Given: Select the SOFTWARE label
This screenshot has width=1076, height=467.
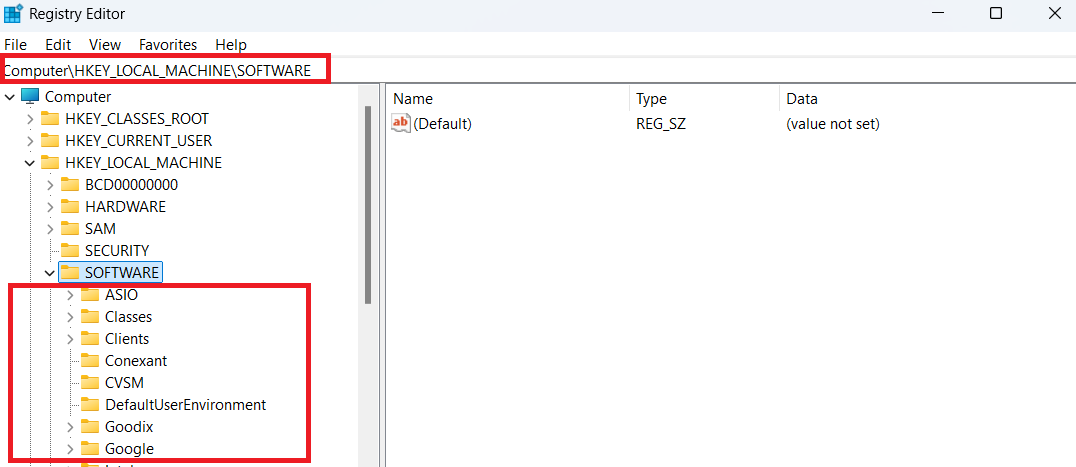Looking at the screenshot, I should 121,273.
